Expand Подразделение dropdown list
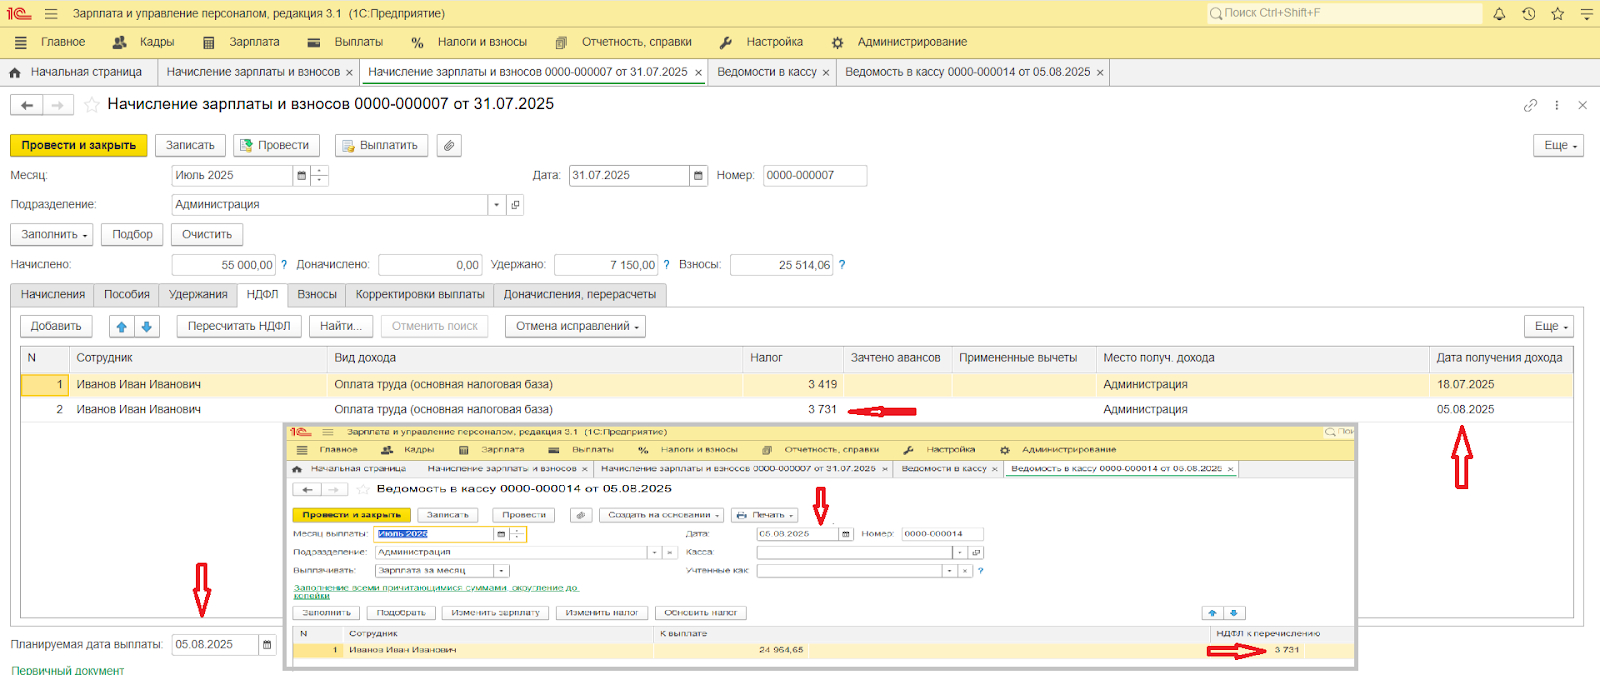 [496, 205]
